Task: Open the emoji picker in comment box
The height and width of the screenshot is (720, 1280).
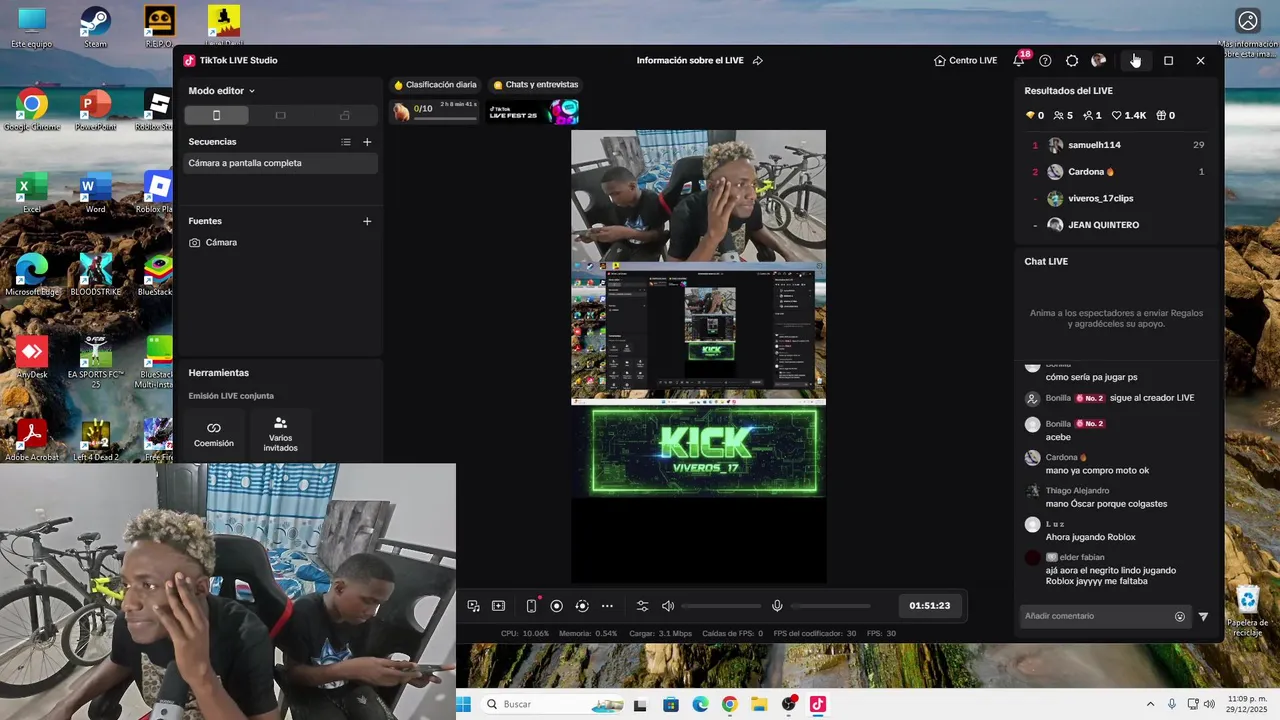Action: click(x=1180, y=617)
